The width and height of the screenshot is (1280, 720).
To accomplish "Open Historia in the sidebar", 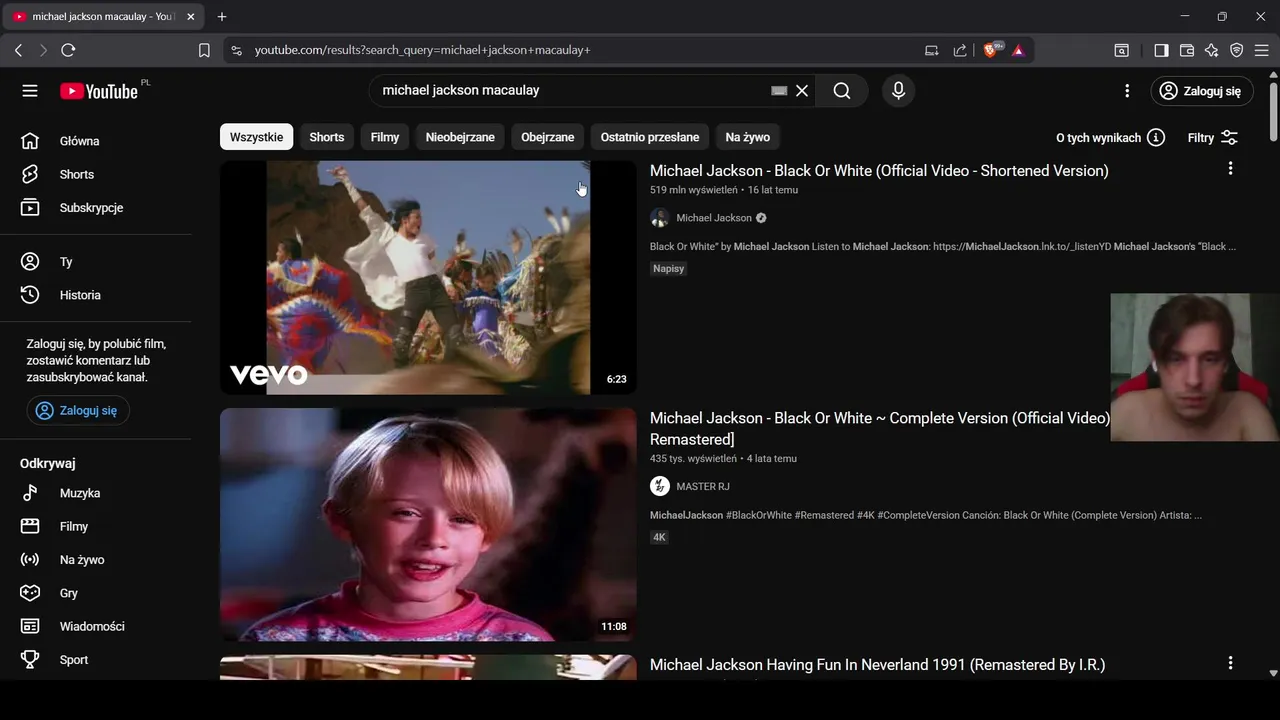I will coord(96,295).
